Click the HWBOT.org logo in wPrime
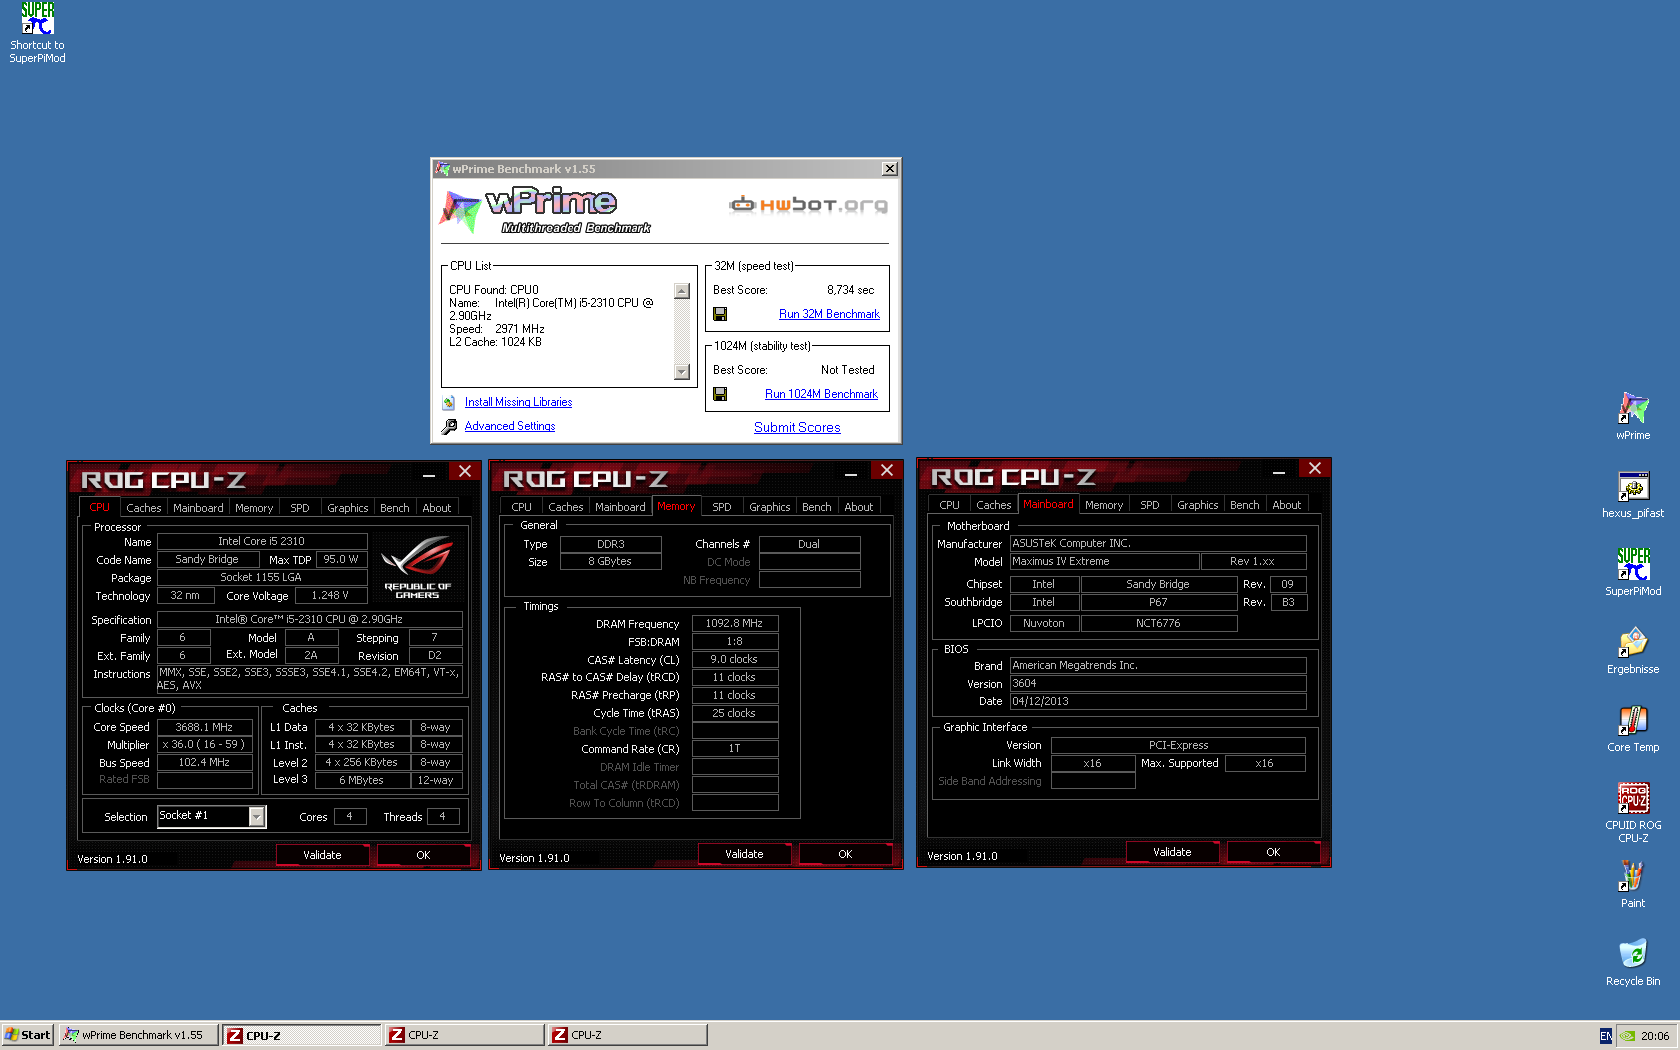 (x=808, y=205)
